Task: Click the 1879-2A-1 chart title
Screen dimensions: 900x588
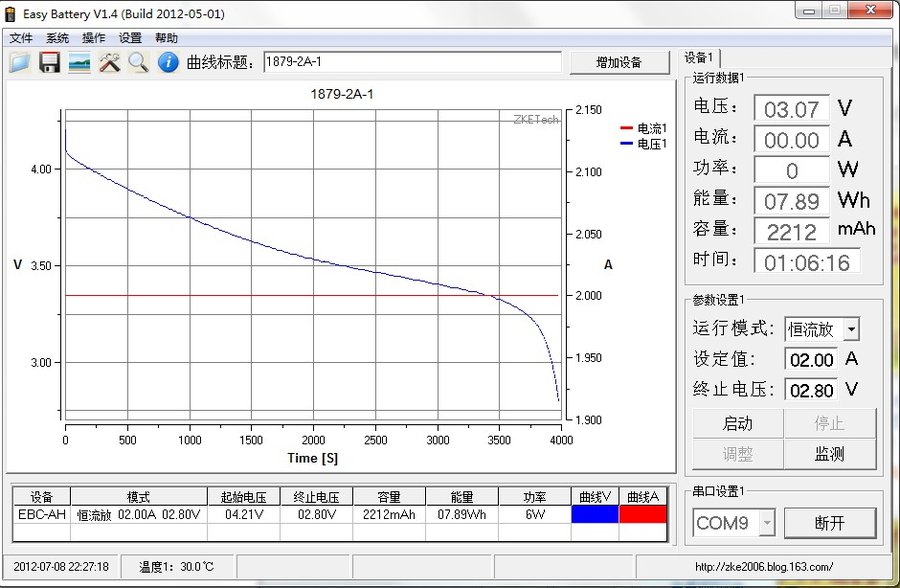Action: [x=342, y=94]
